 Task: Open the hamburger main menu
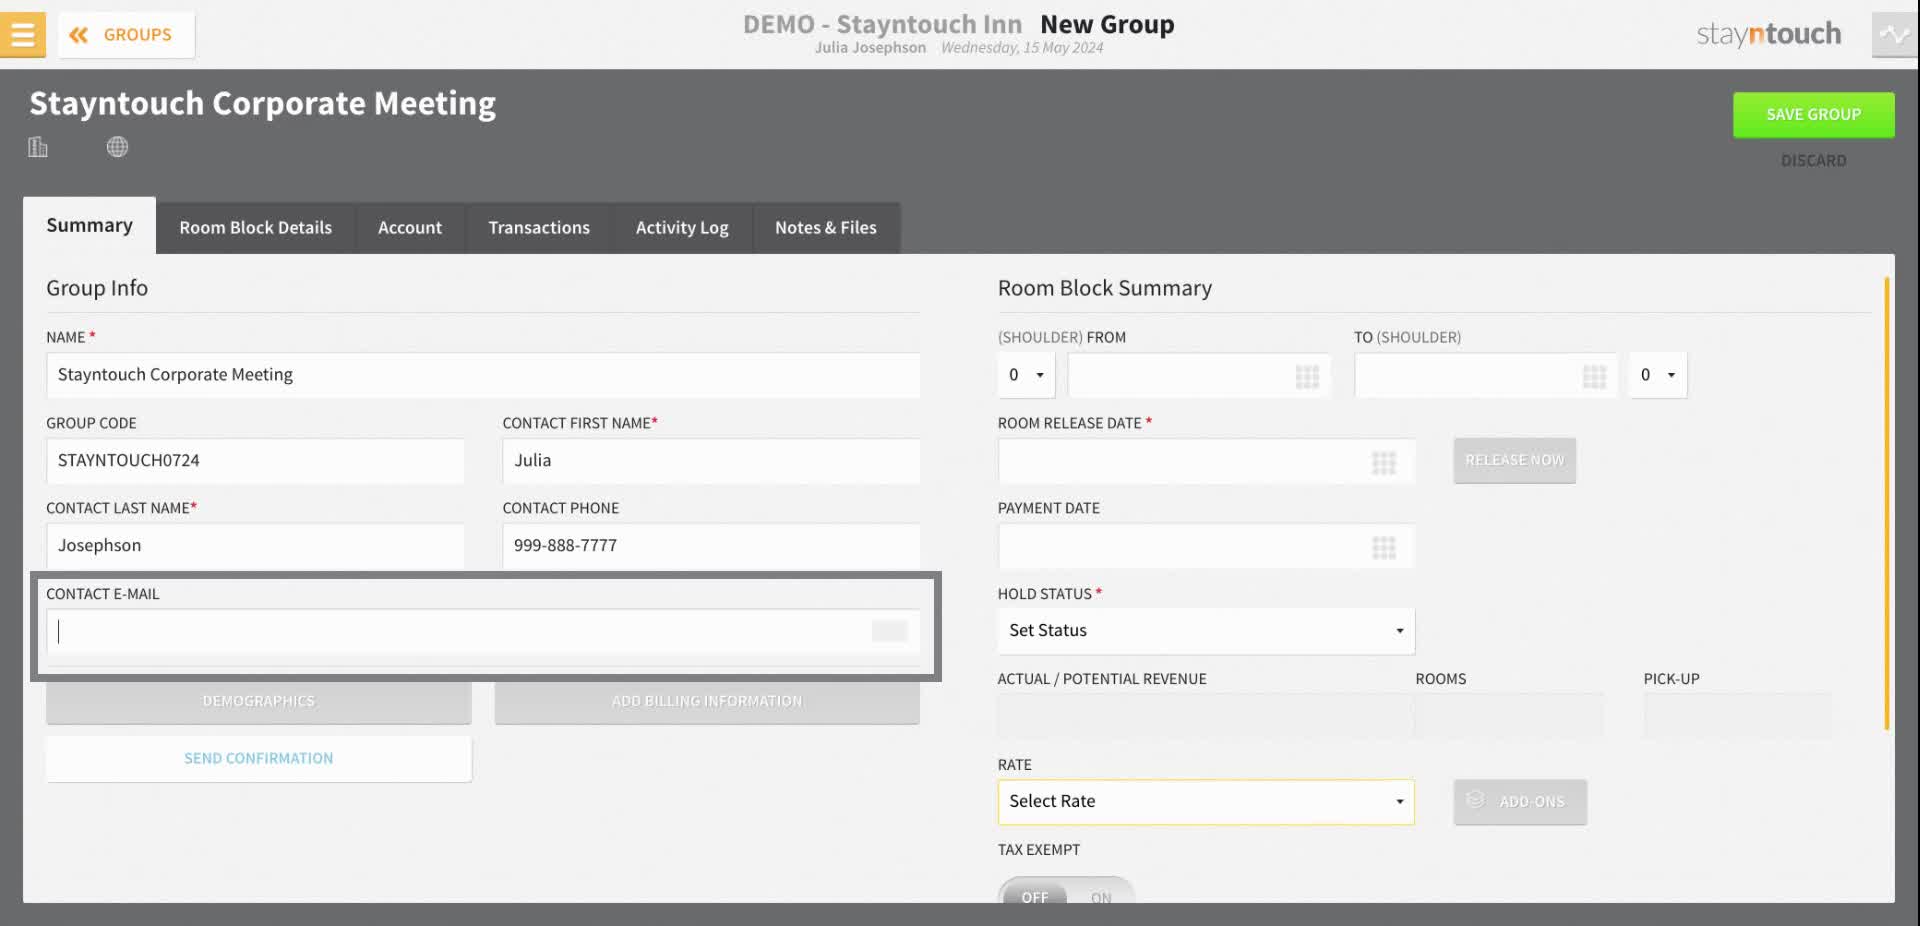coord(22,35)
